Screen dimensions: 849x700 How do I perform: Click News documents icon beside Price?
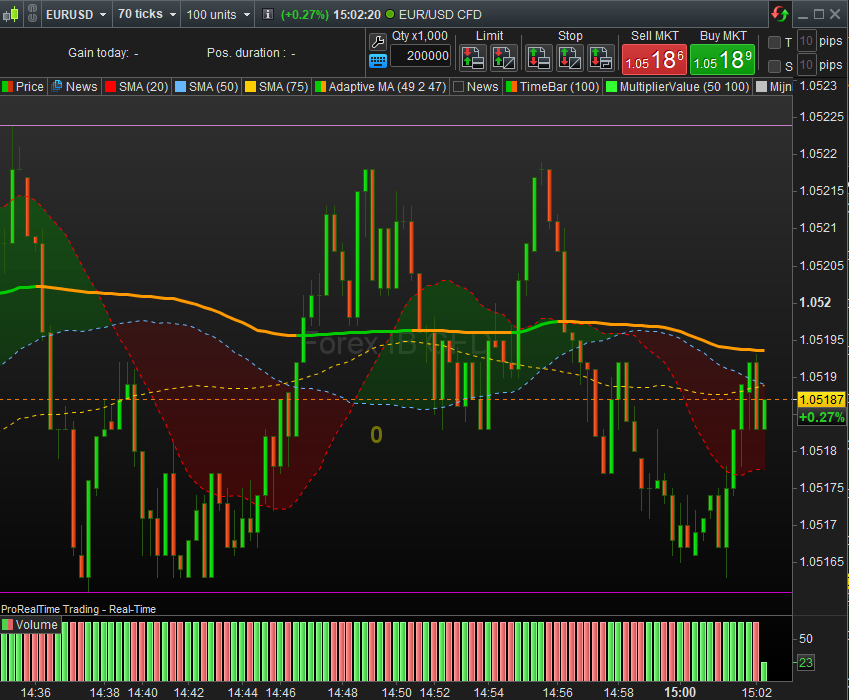(56, 86)
